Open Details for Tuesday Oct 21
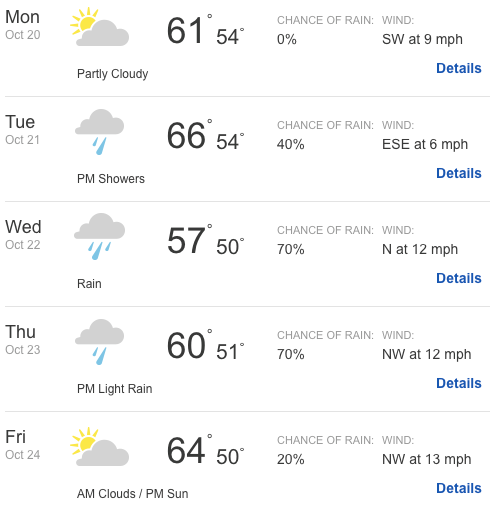 (459, 173)
